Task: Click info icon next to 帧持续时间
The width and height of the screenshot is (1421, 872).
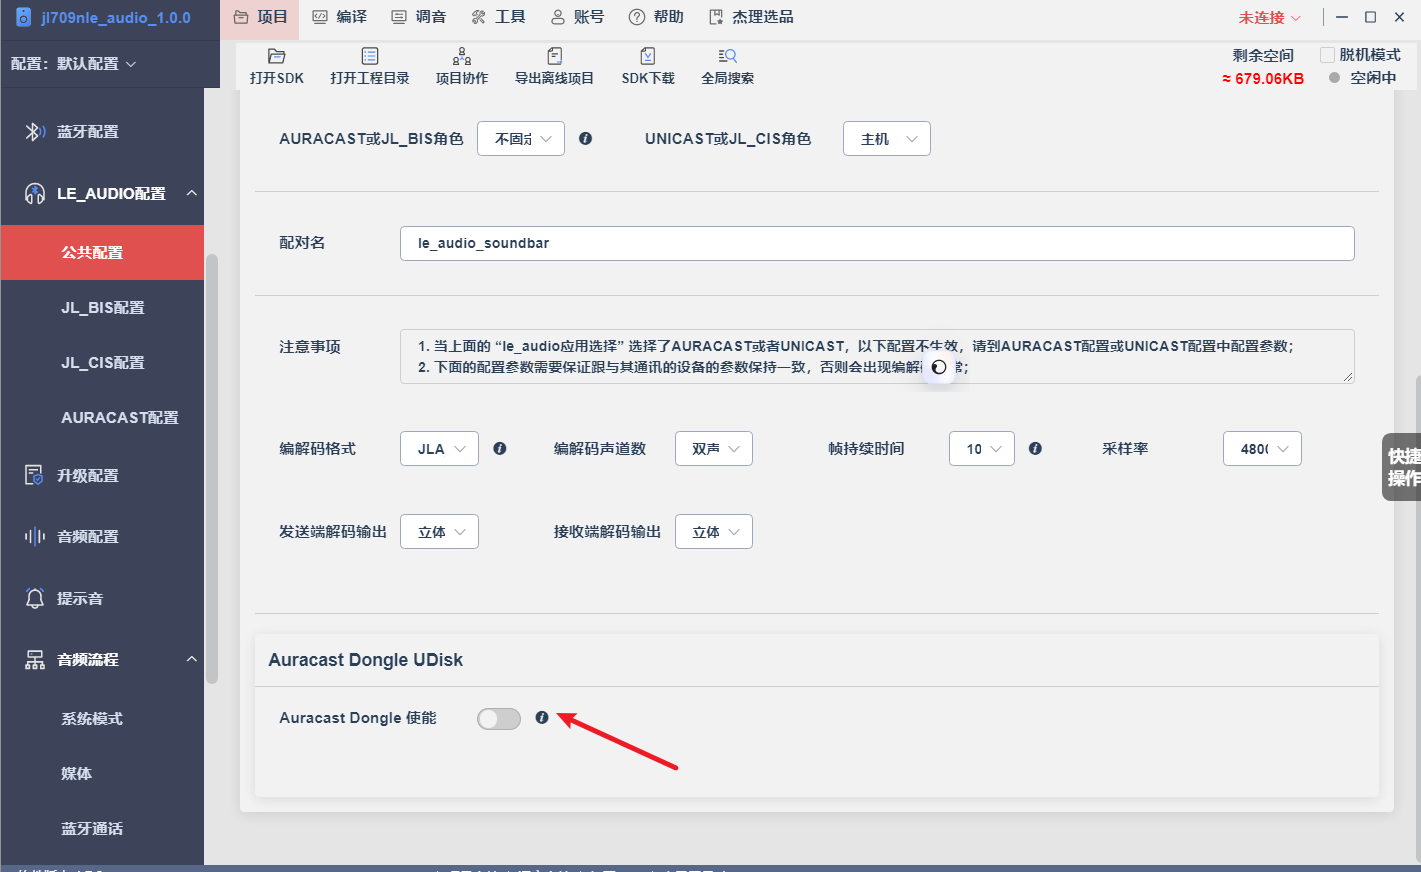Action: tap(1036, 449)
